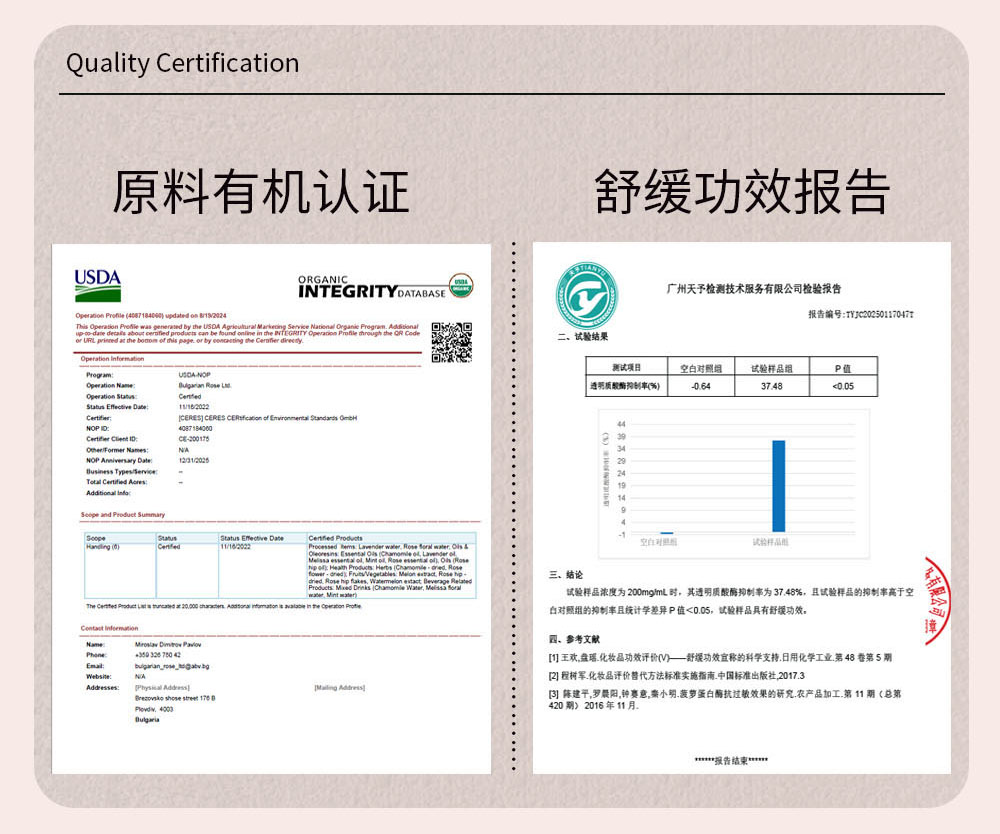1000x834 pixels.
Task: Click the '试验样品组' chart axis label
Action: point(770,542)
